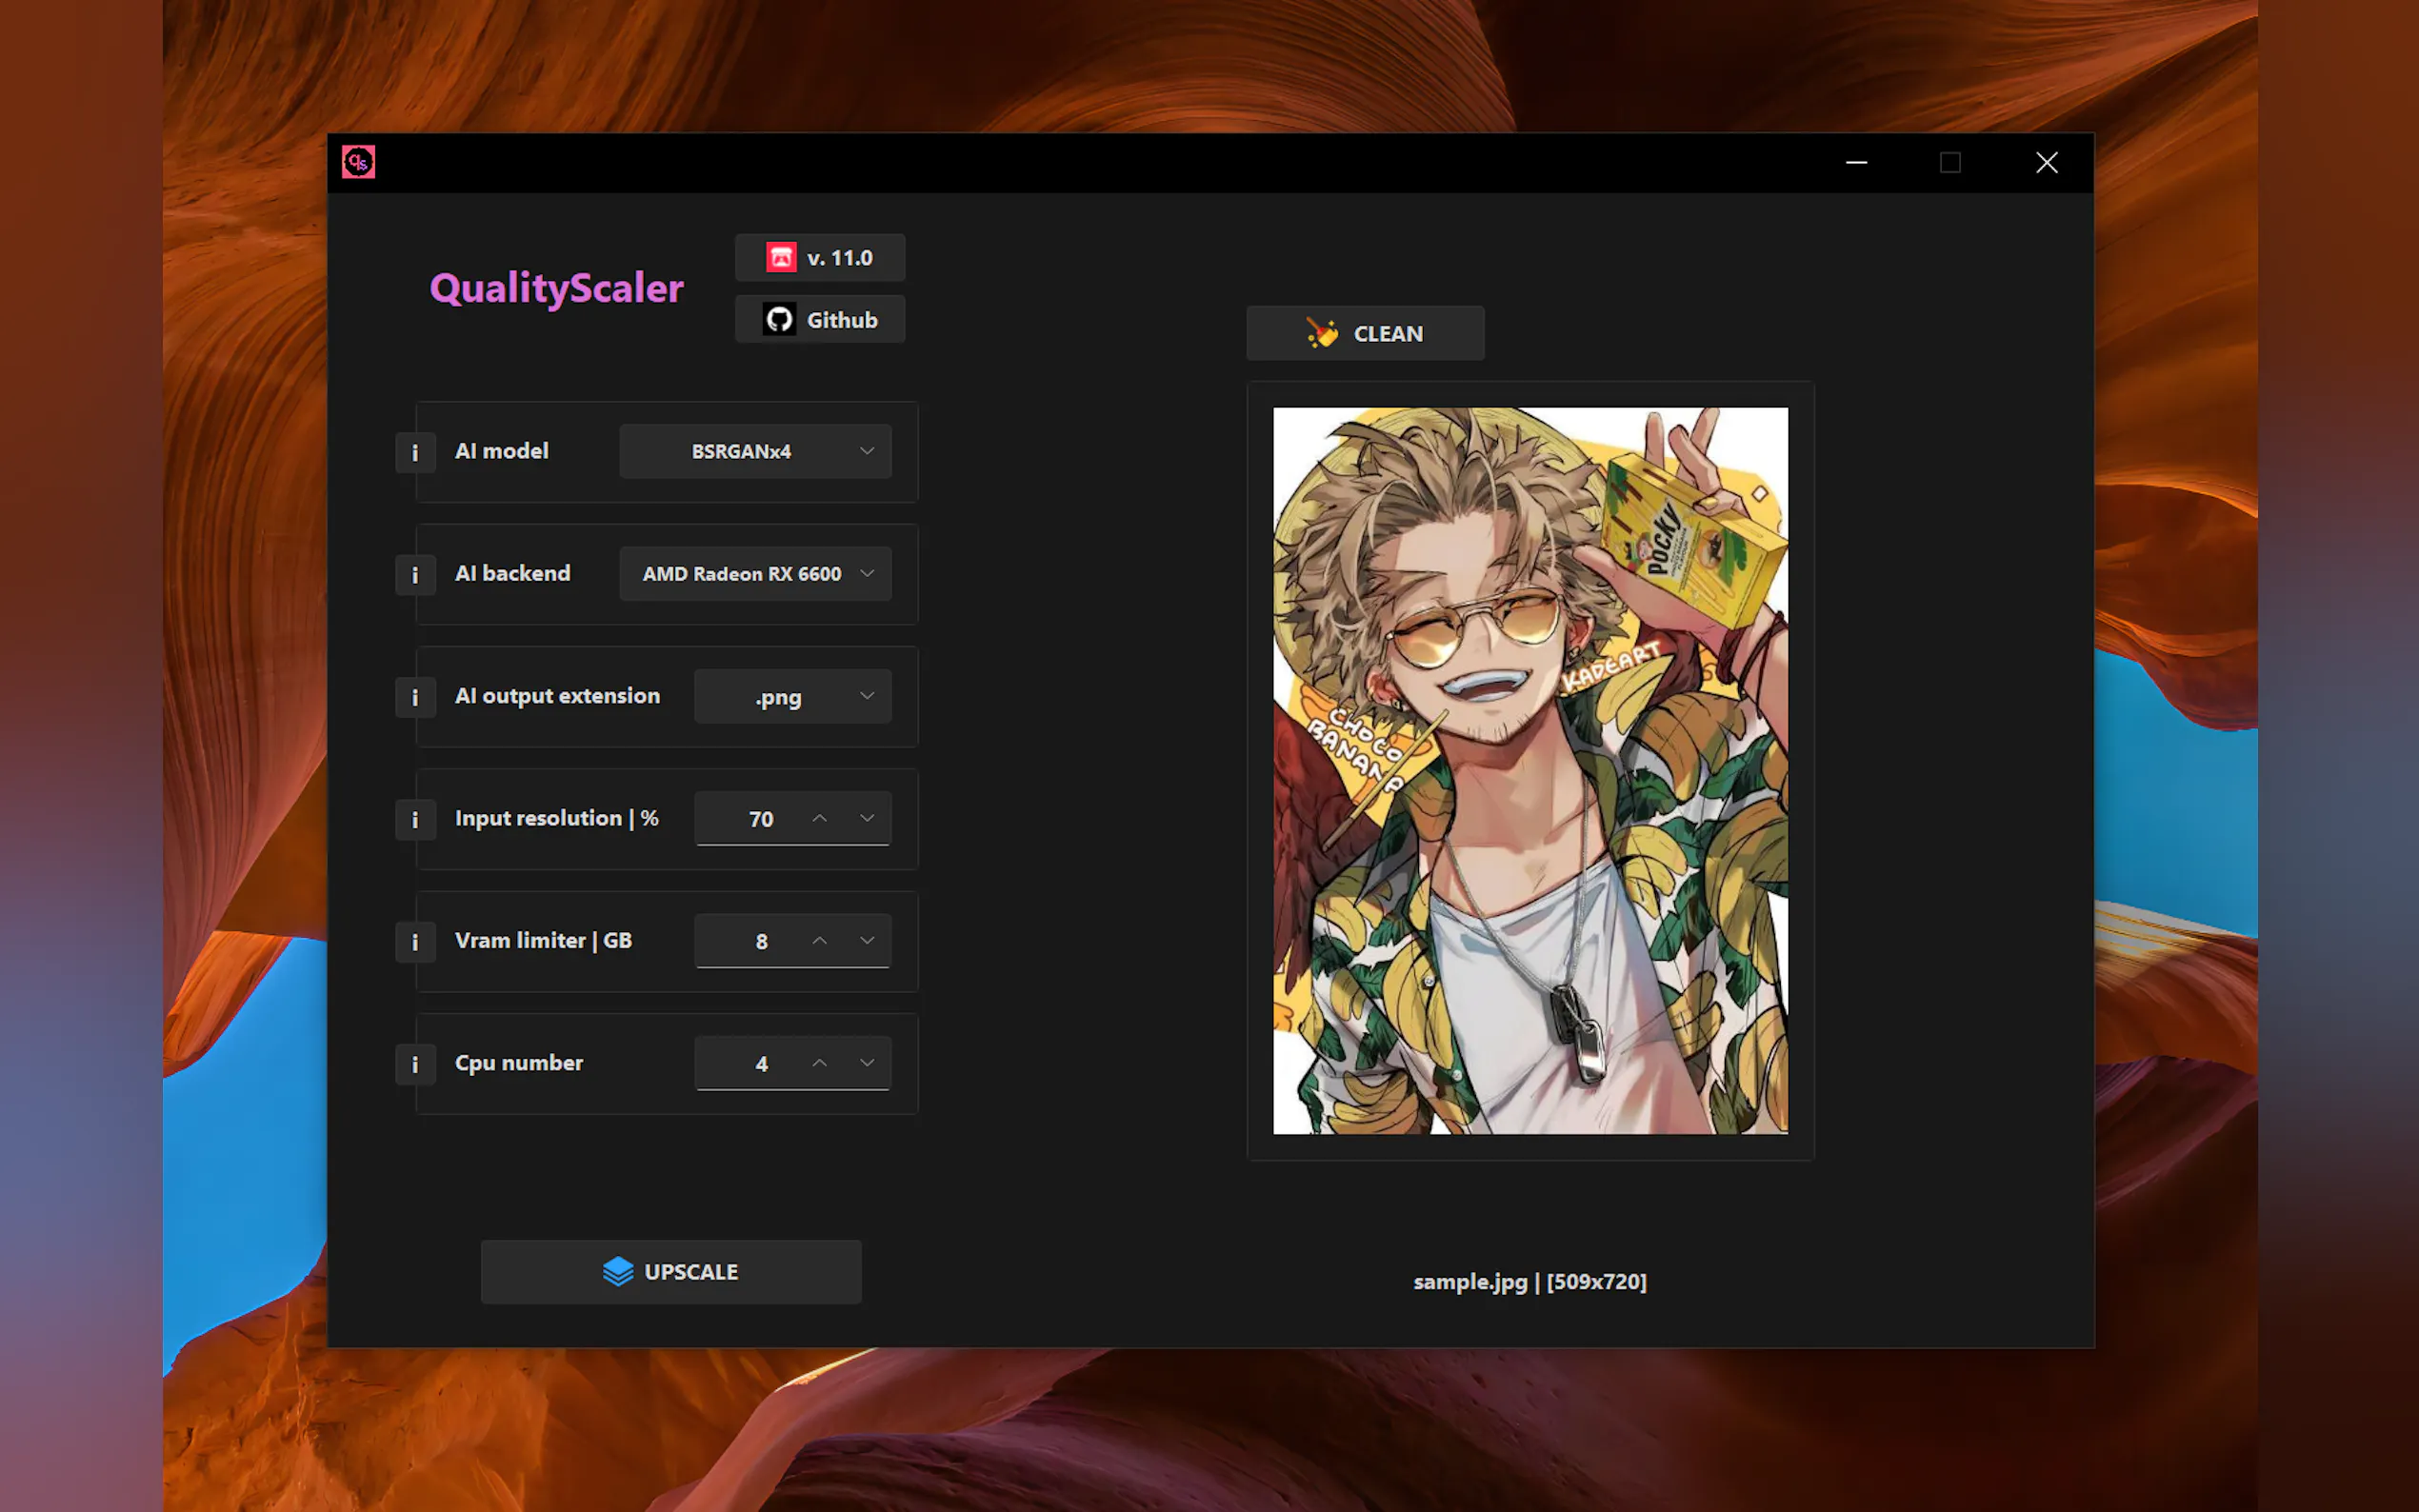Image resolution: width=2419 pixels, height=1512 pixels.
Task: Expand the .png output extension dropdown
Action: [793, 697]
